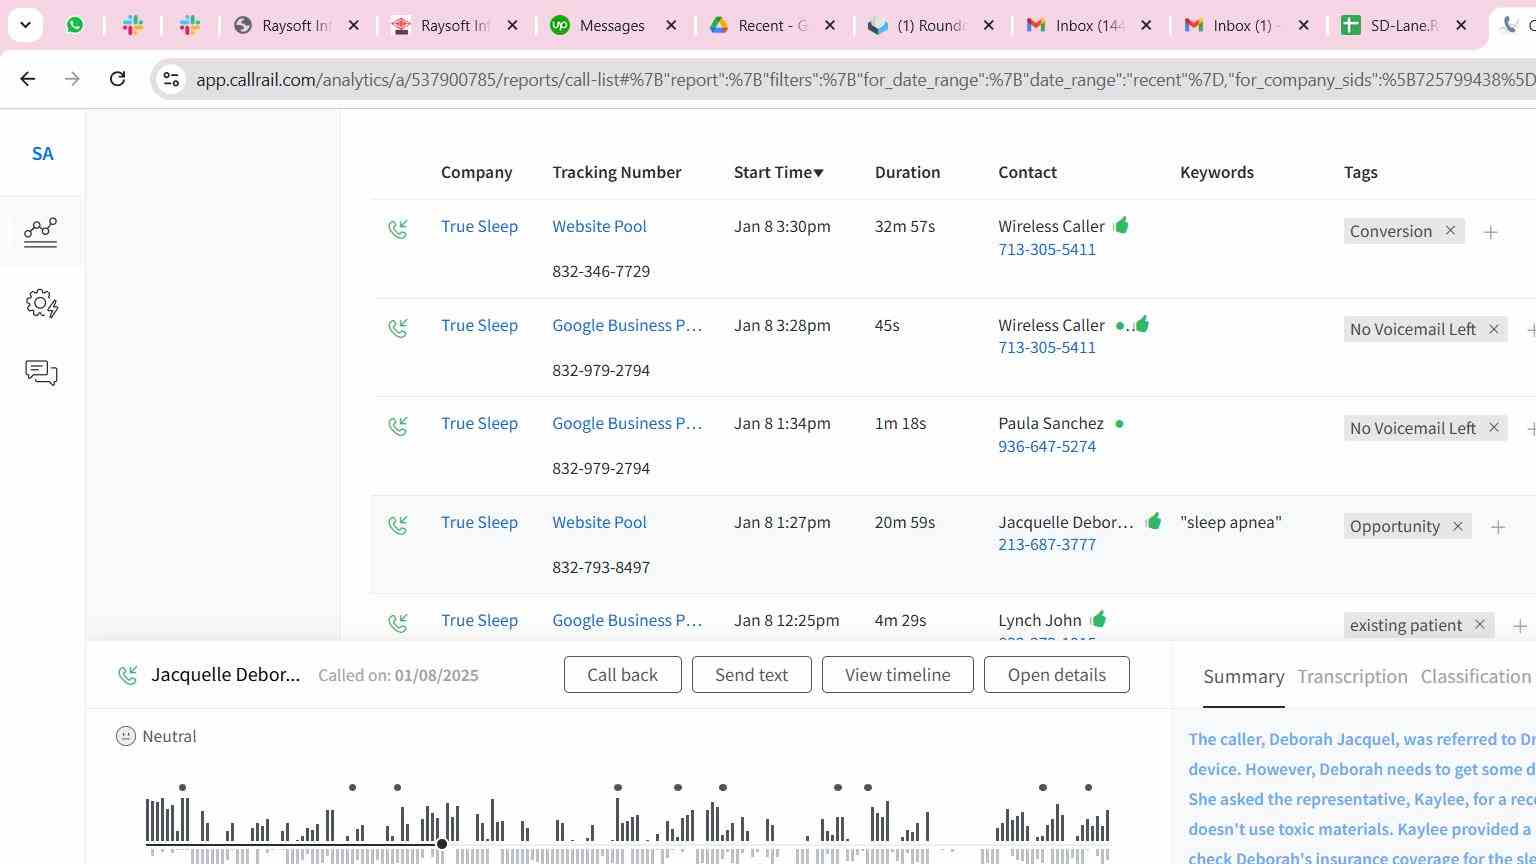Remove the Conversion tag
This screenshot has height=864, width=1536.
[x=1450, y=231]
